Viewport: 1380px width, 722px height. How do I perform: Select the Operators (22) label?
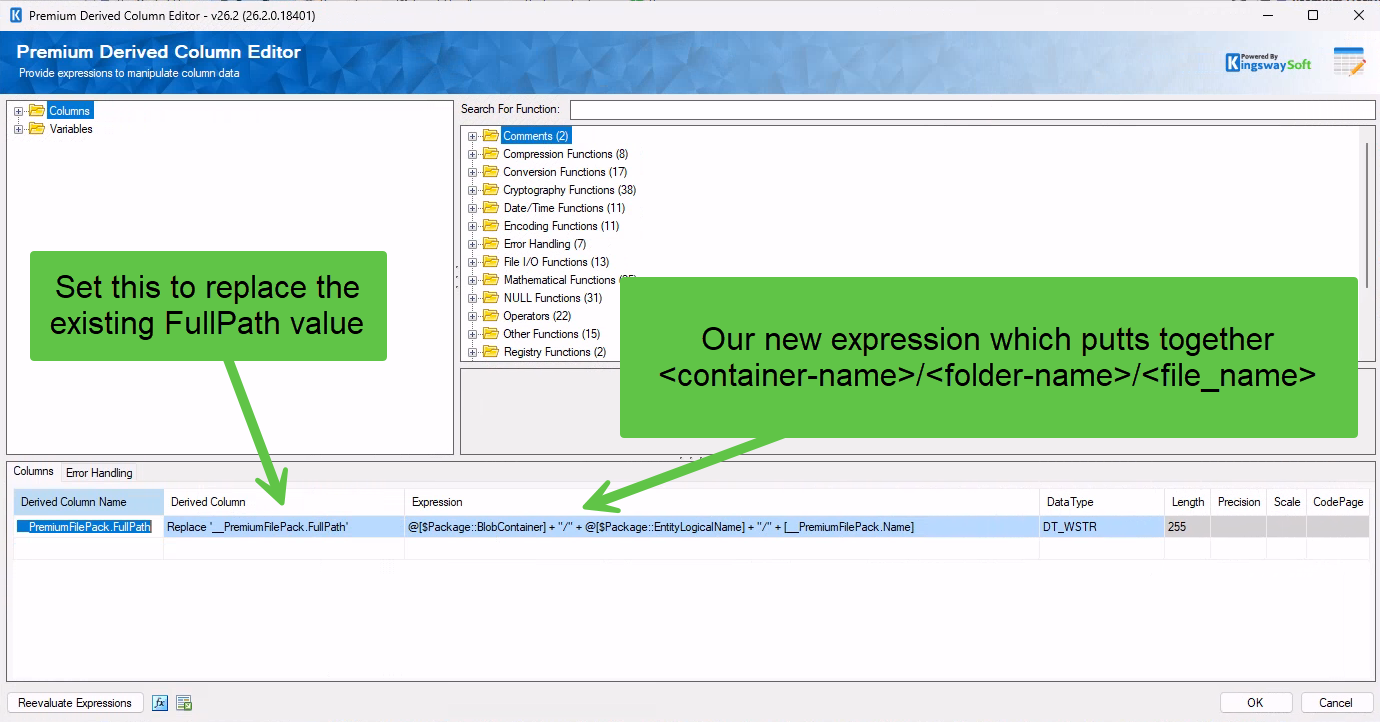(538, 316)
